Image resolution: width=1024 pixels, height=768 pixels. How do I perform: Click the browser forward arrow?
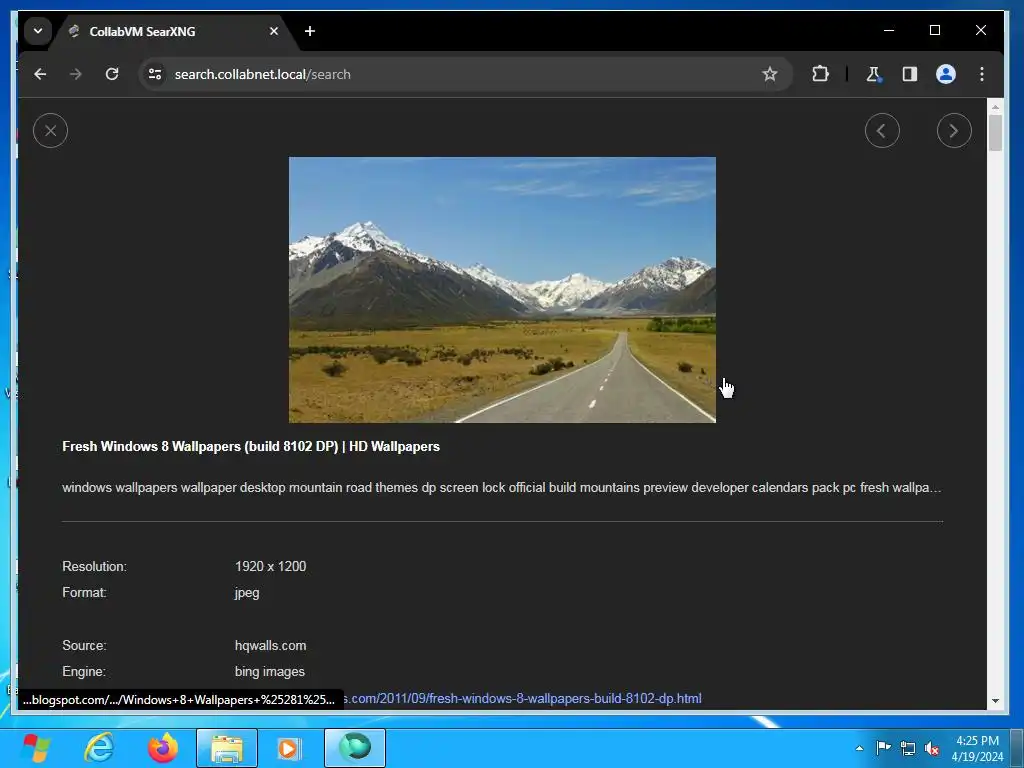point(76,74)
